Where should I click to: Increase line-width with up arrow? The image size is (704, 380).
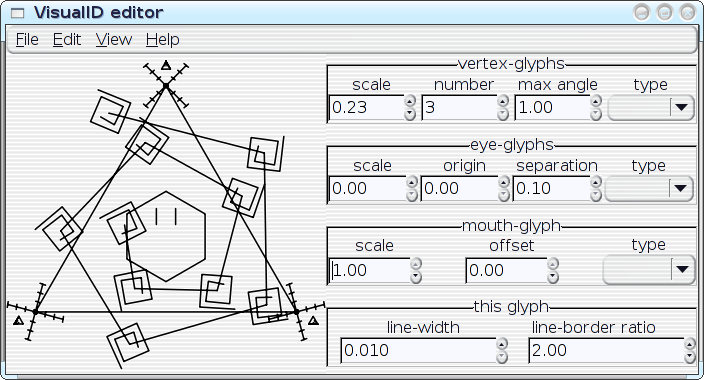point(502,344)
